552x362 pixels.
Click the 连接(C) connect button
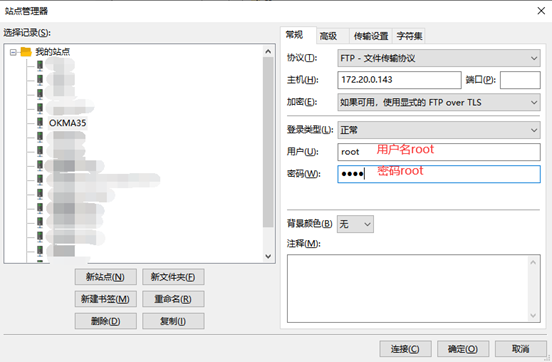(405, 349)
